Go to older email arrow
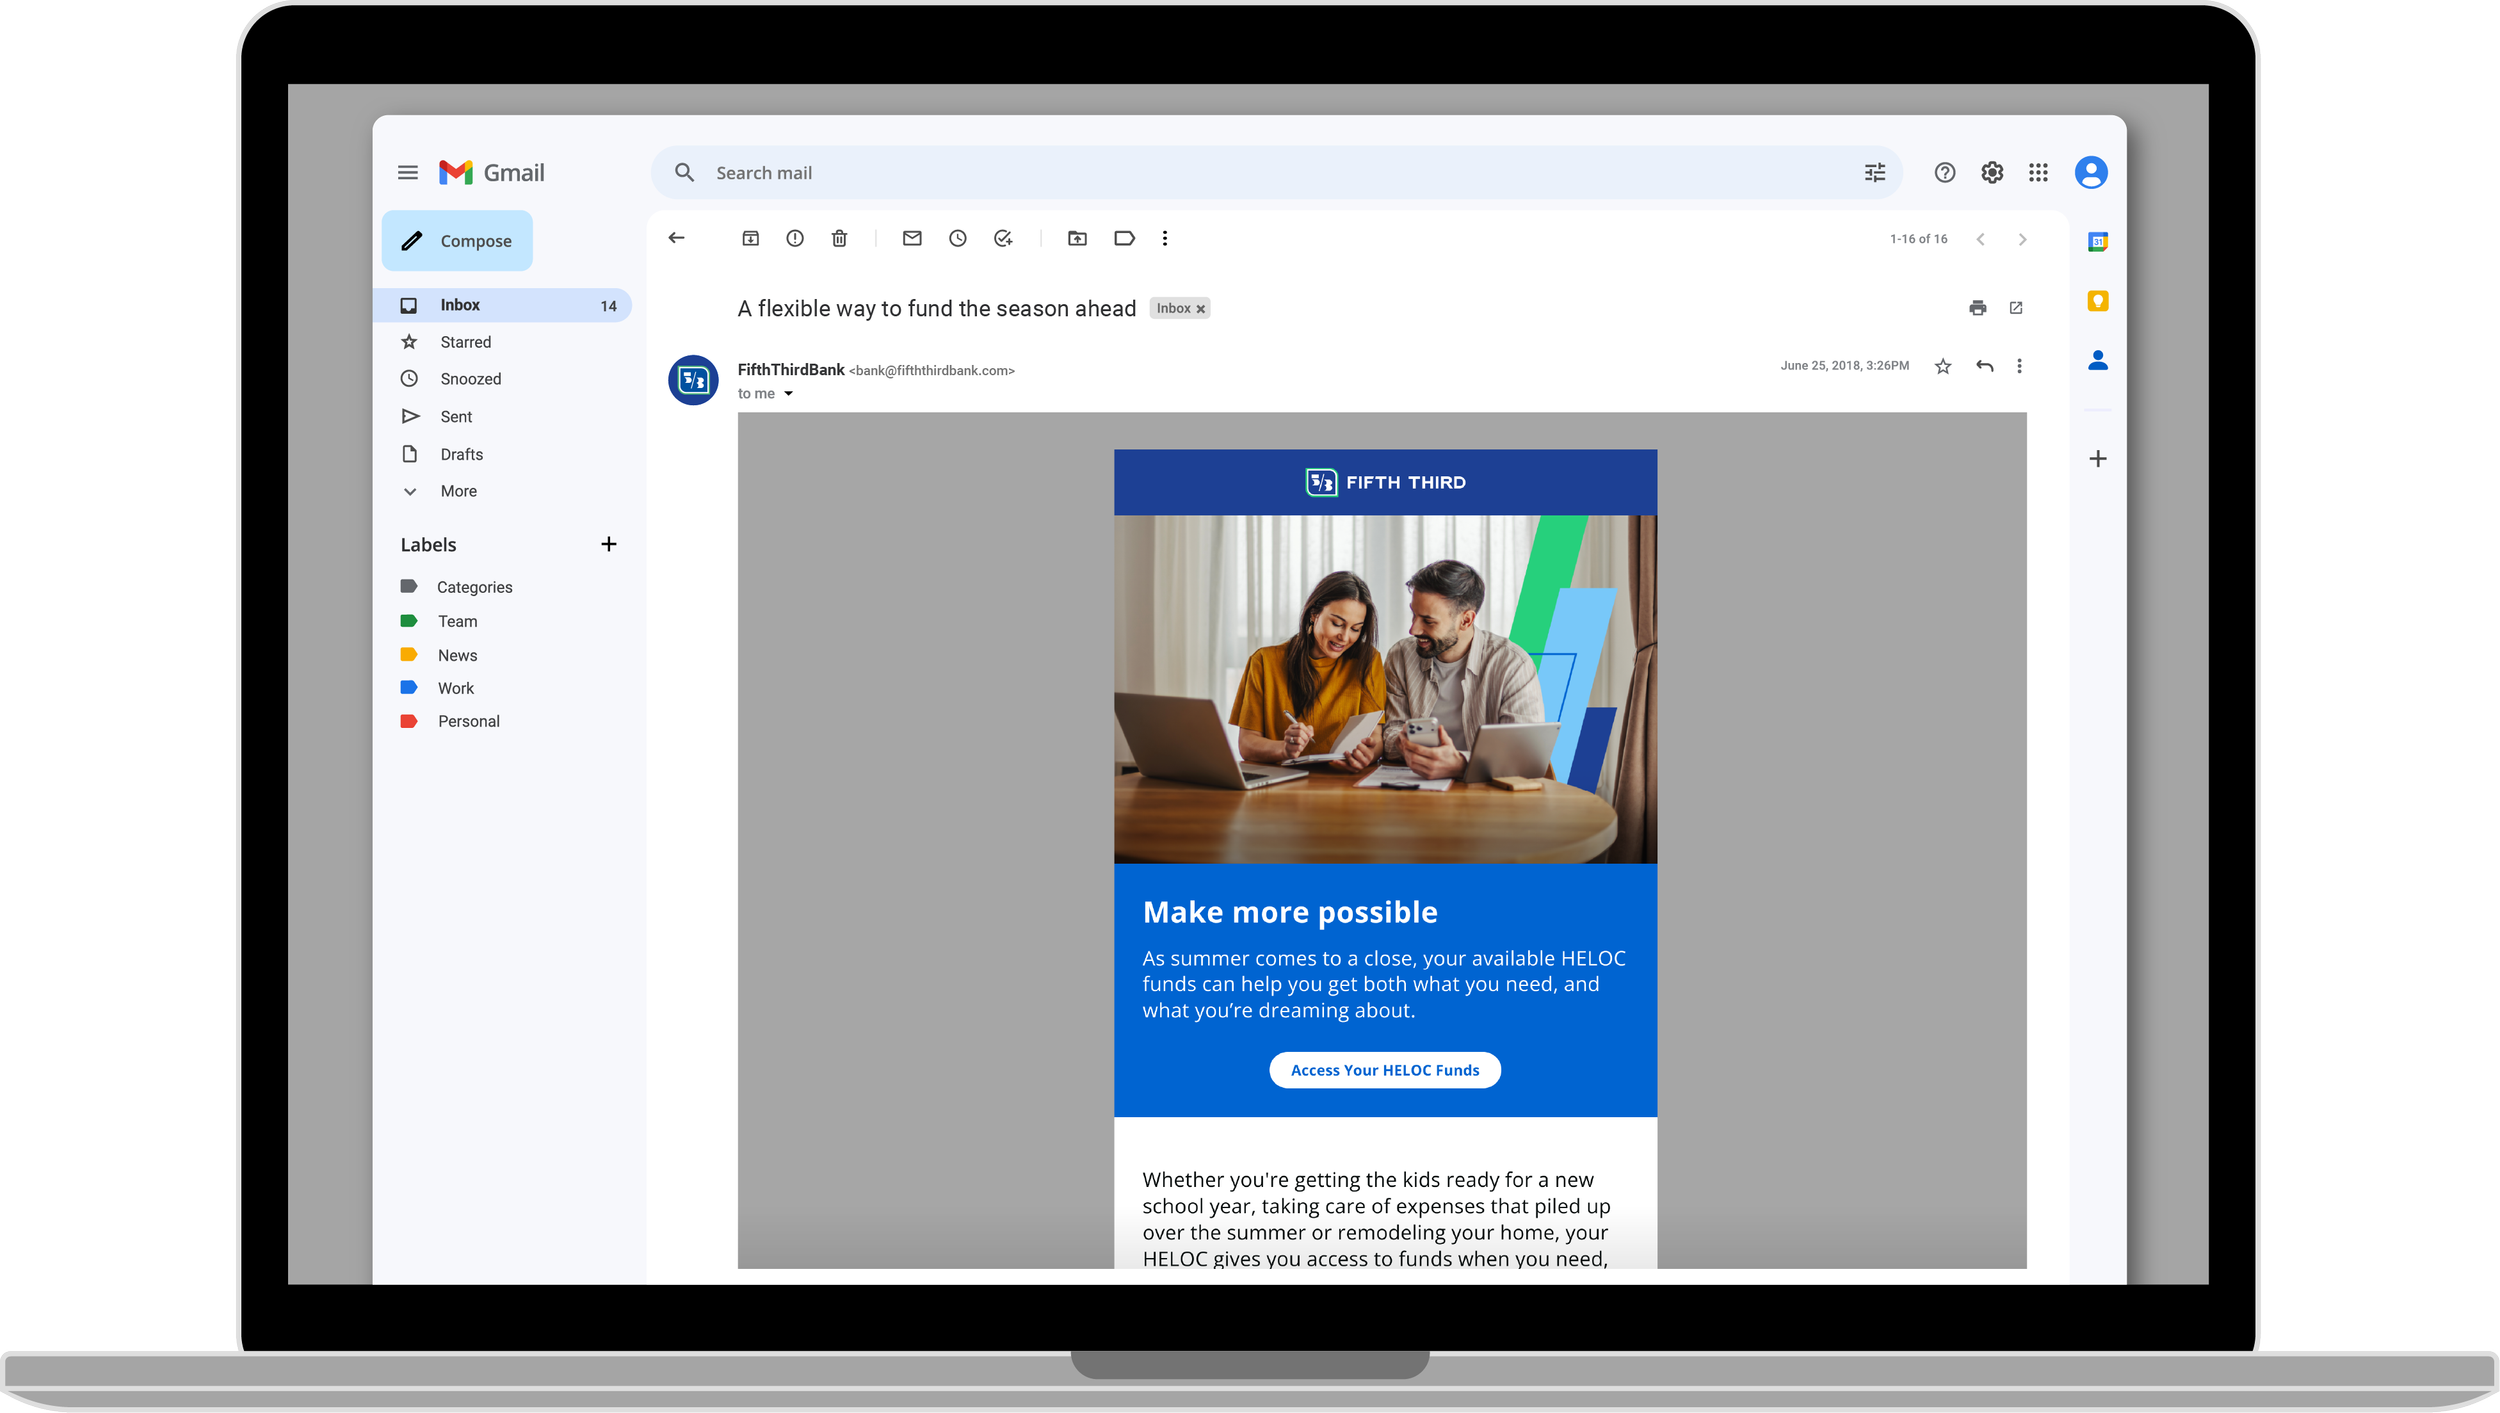 click(2022, 239)
